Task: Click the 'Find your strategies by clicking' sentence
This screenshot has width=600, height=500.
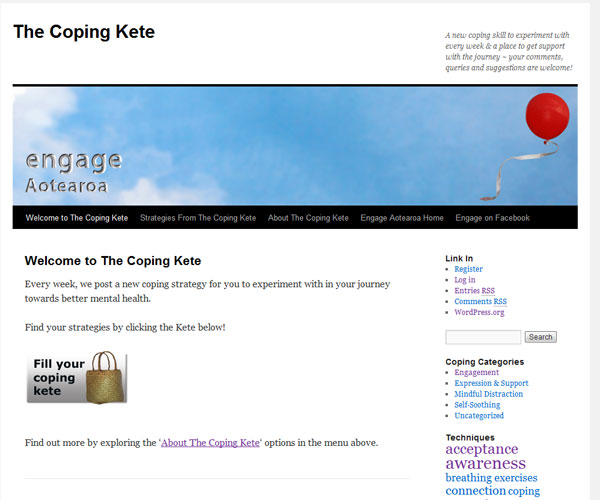Action: pos(125,327)
